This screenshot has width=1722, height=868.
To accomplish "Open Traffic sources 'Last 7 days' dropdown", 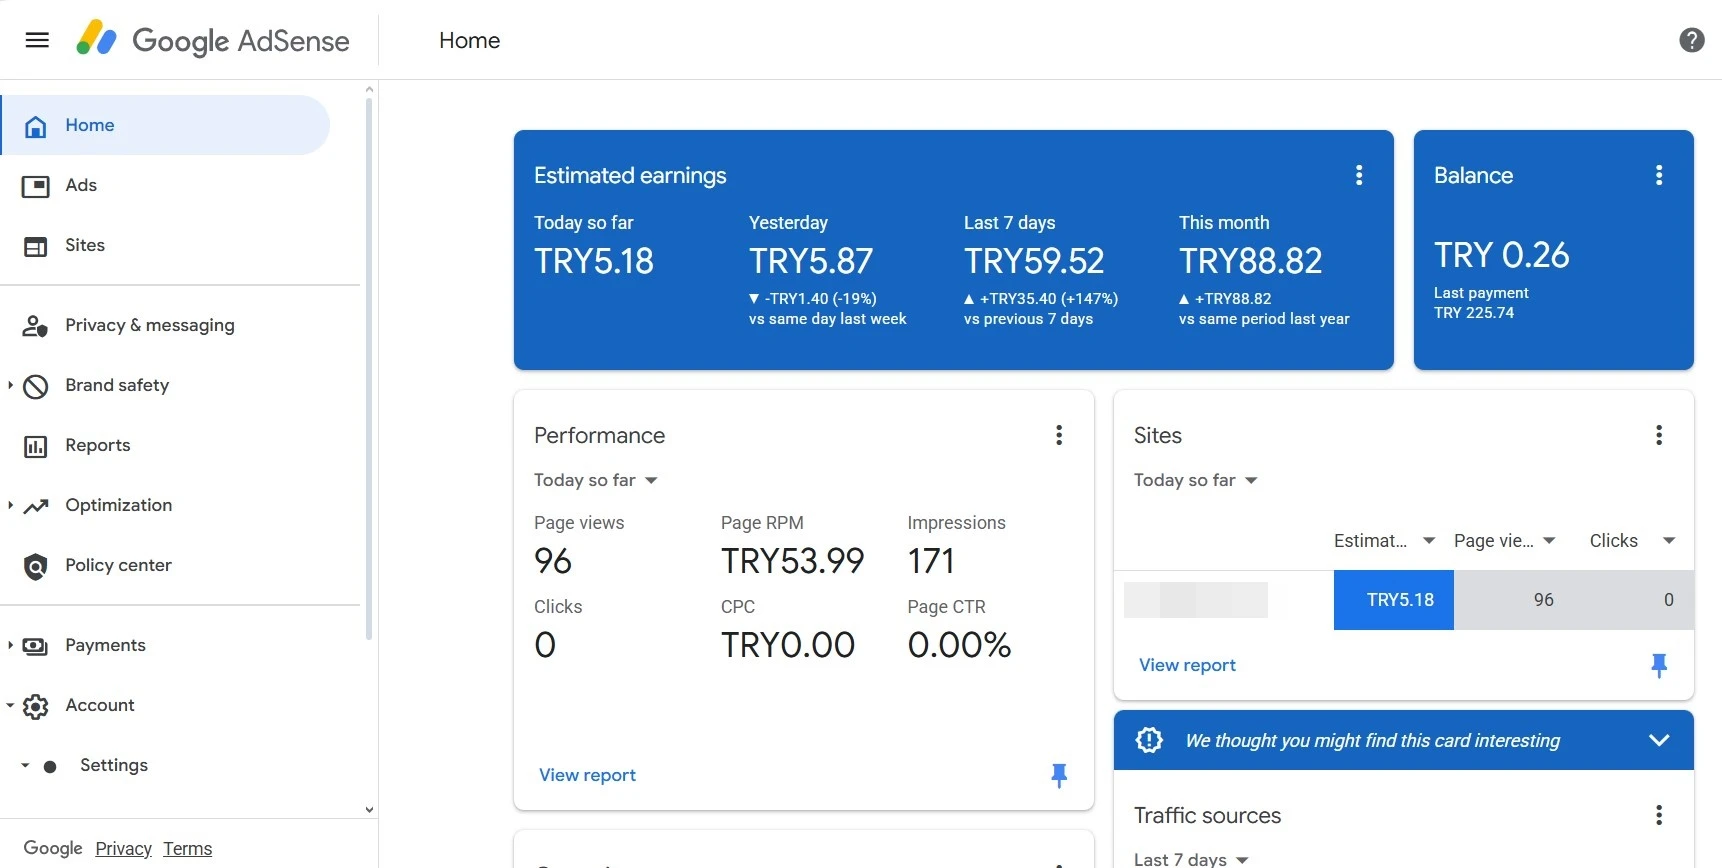I will (x=1191, y=859).
